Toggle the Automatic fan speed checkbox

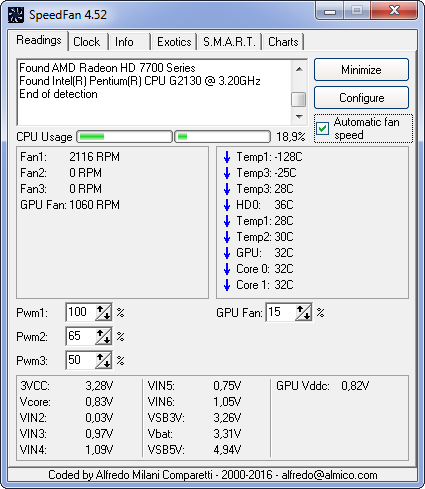click(x=323, y=128)
